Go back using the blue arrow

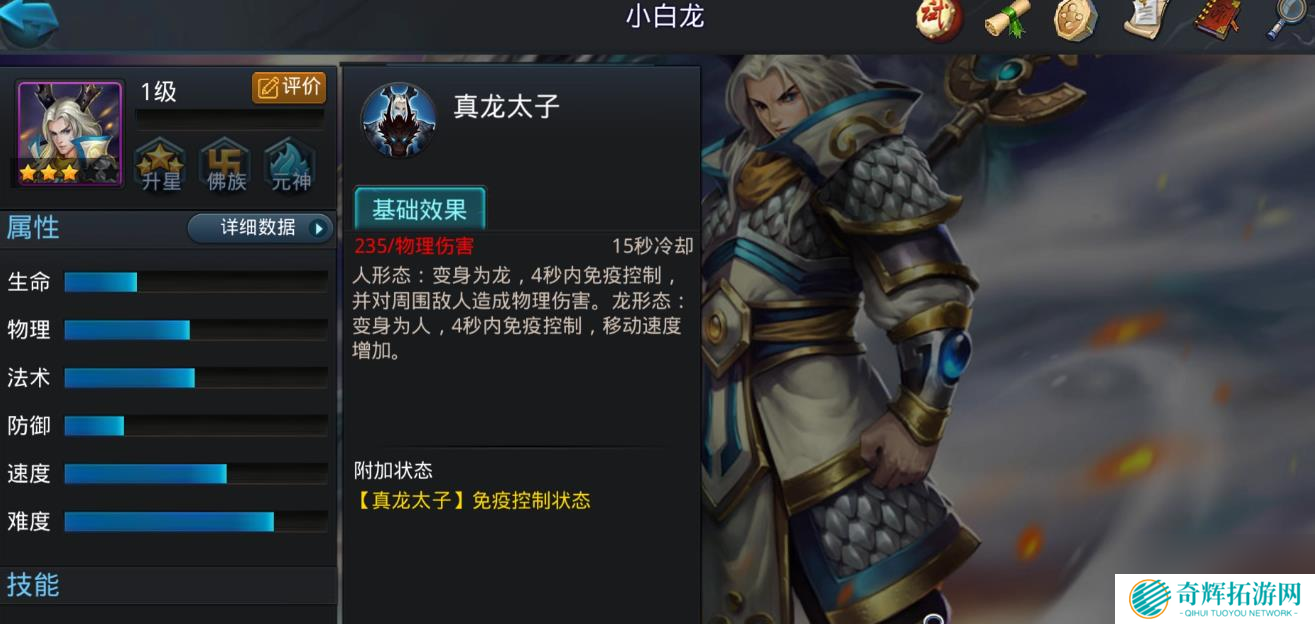[x=30, y=22]
